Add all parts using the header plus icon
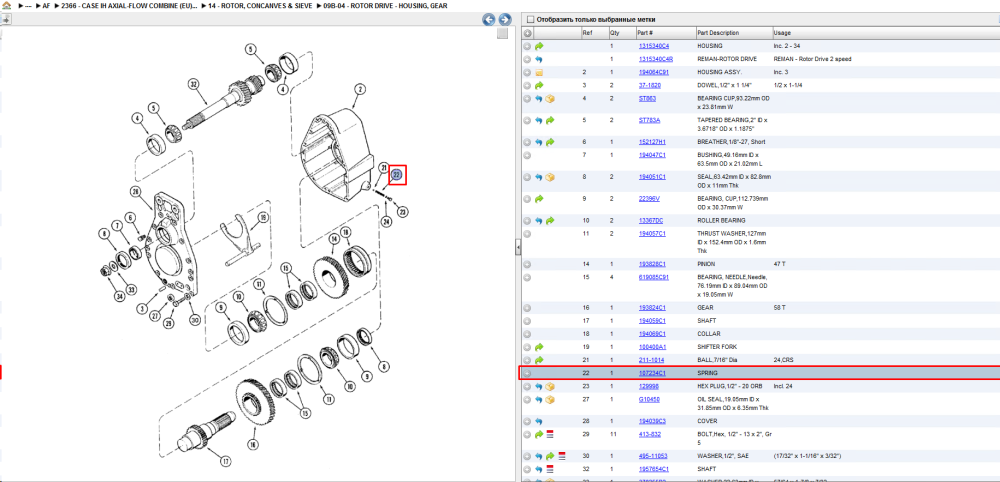Image resolution: width=1000 pixels, height=482 pixels. tap(527, 33)
